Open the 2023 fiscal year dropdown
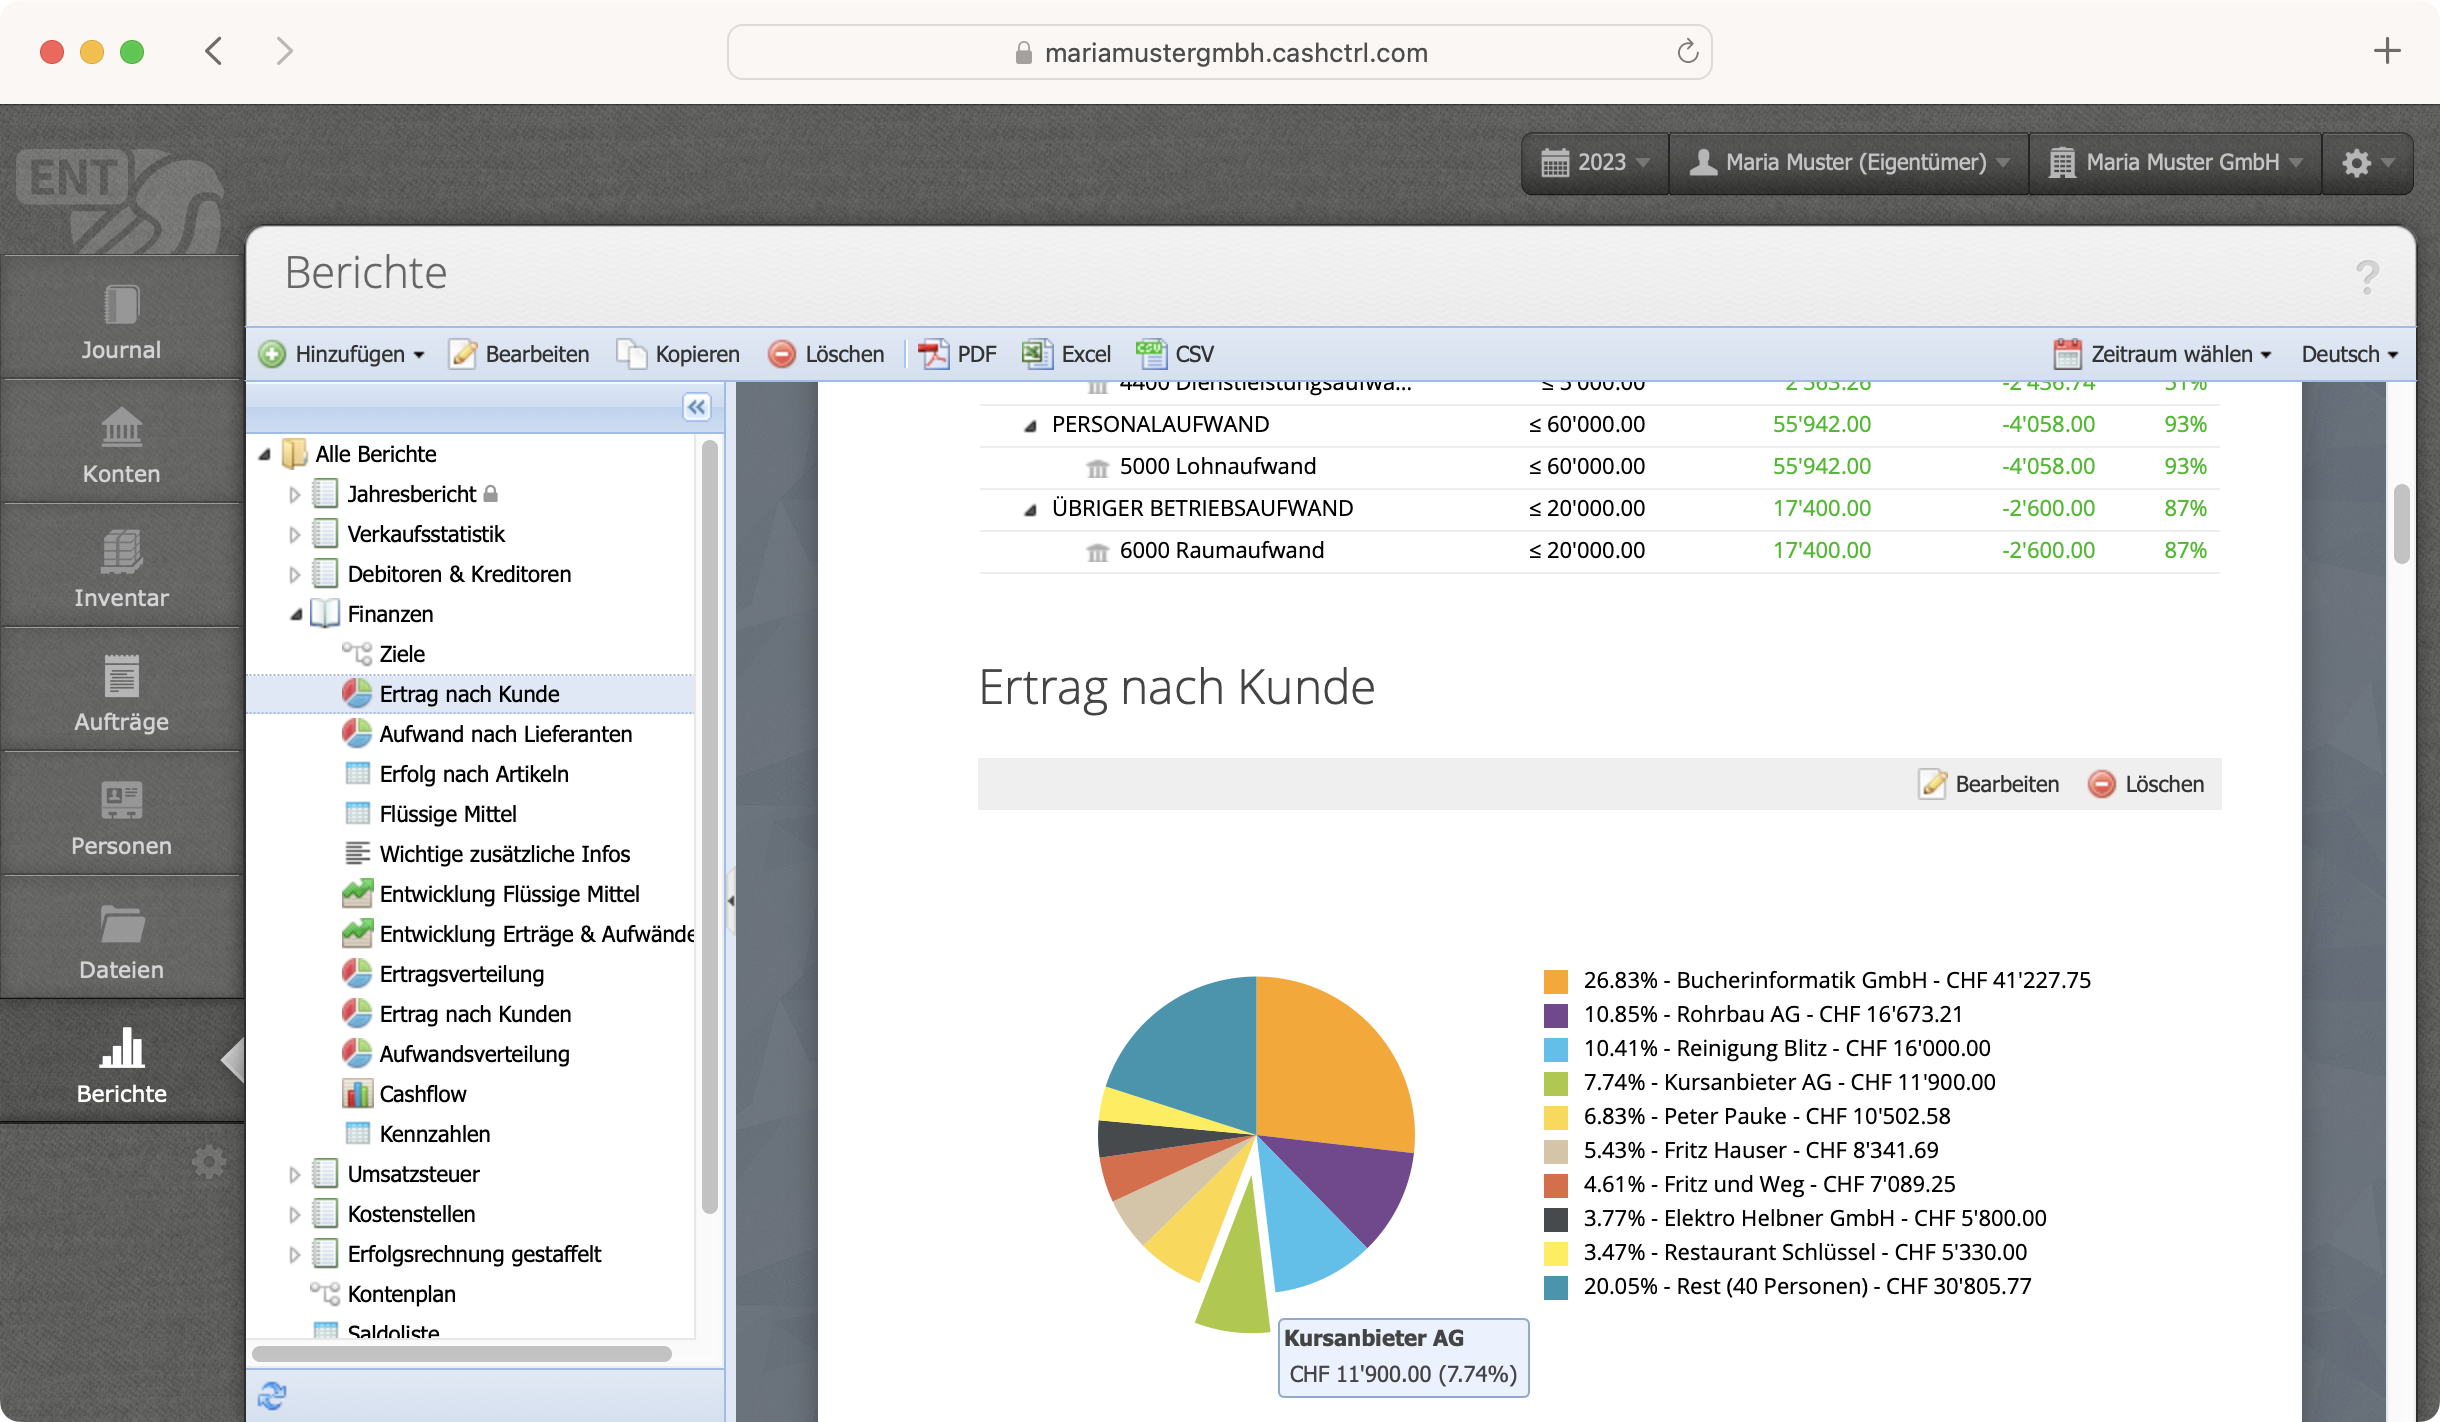 1594,162
